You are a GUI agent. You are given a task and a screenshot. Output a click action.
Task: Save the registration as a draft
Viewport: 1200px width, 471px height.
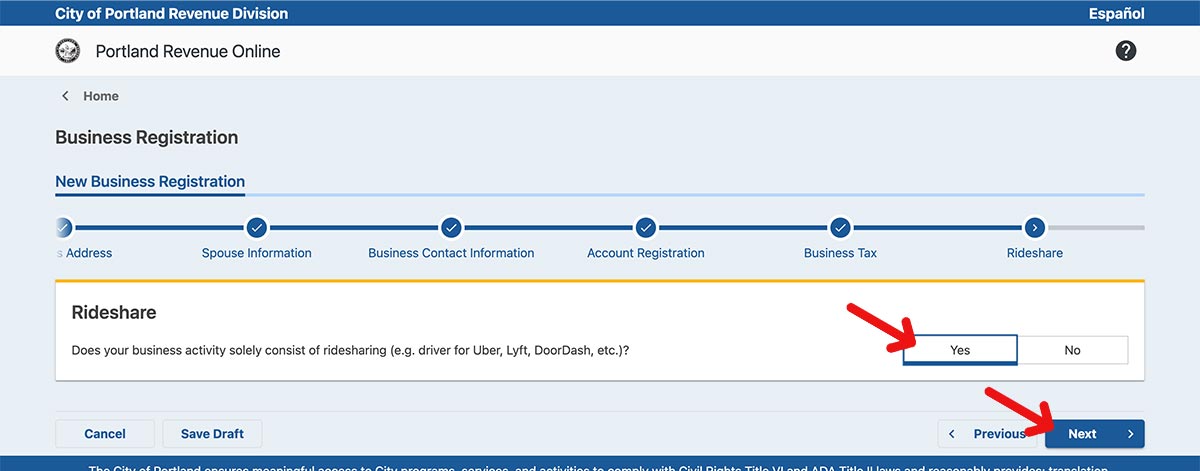click(212, 434)
